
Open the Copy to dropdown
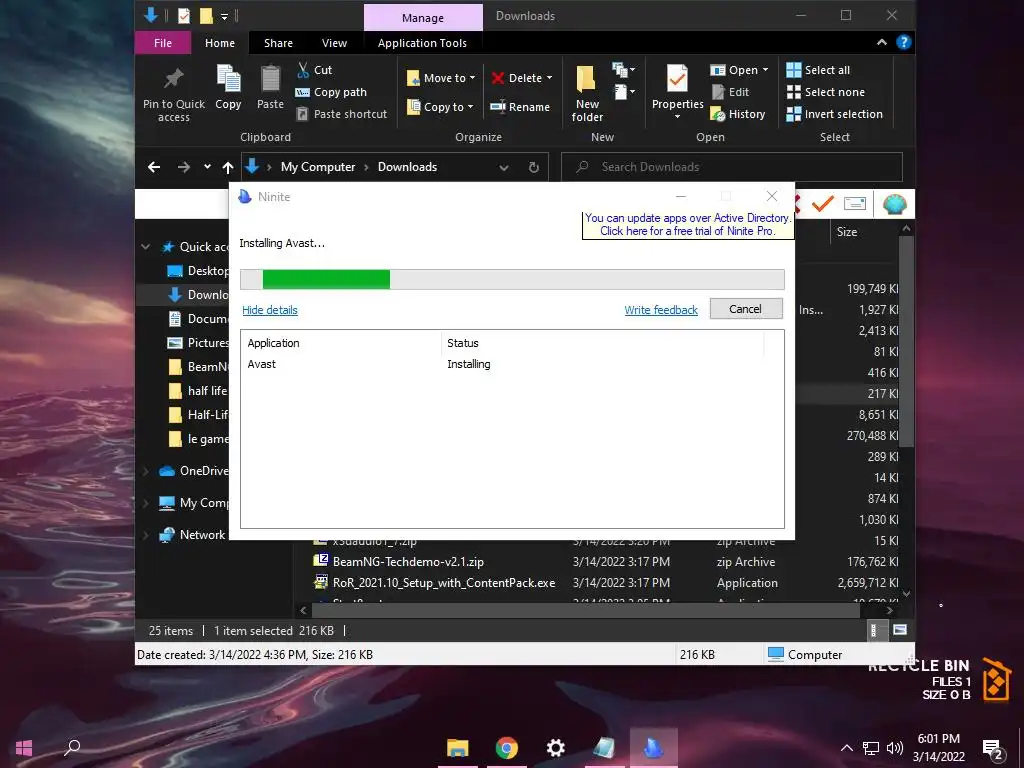coord(440,106)
